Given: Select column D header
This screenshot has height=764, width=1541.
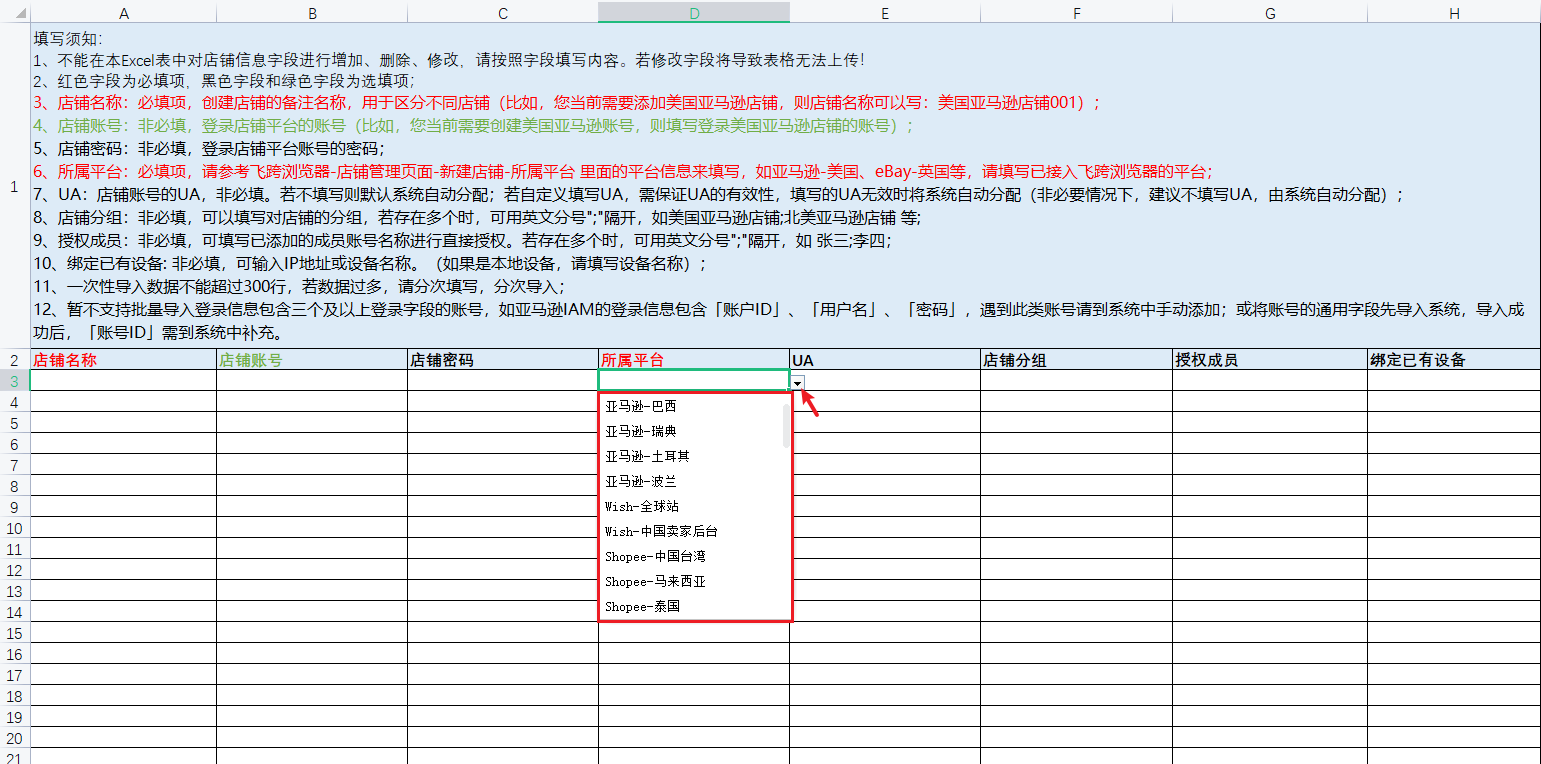Looking at the screenshot, I should coord(694,12).
